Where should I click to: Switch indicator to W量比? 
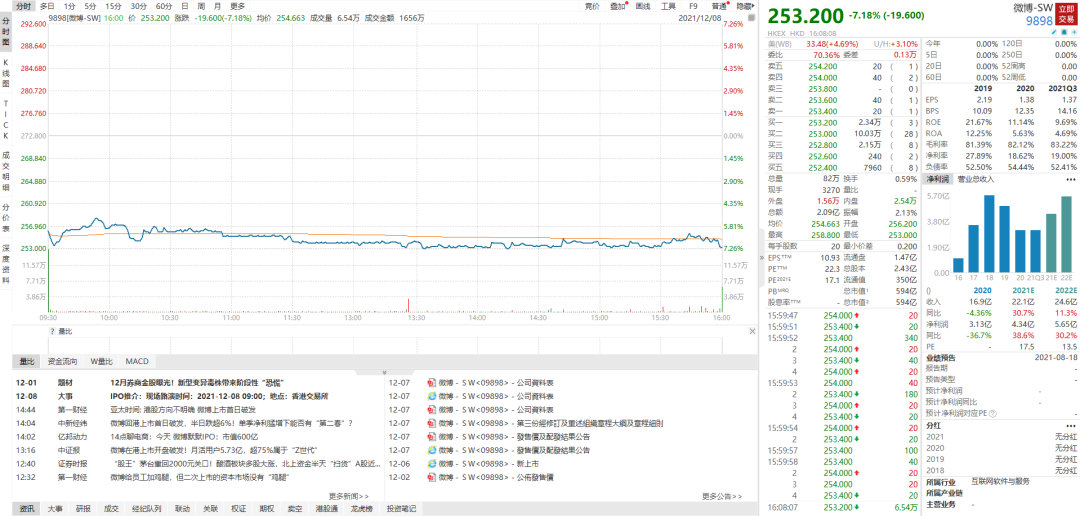click(101, 361)
